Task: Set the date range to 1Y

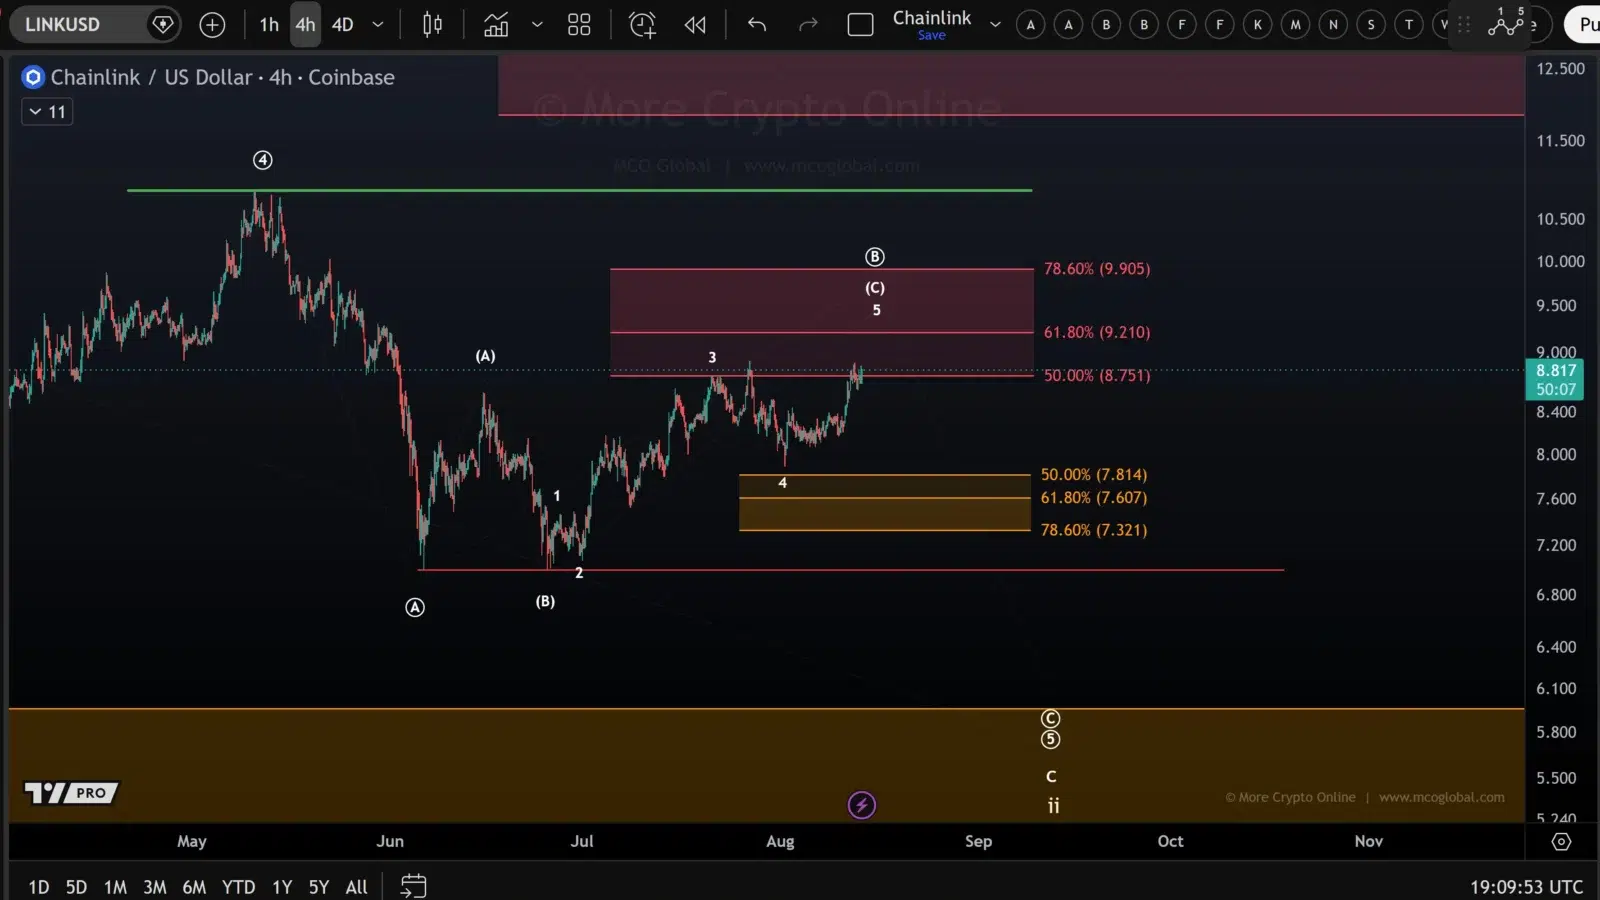Action: tap(282, 887)
